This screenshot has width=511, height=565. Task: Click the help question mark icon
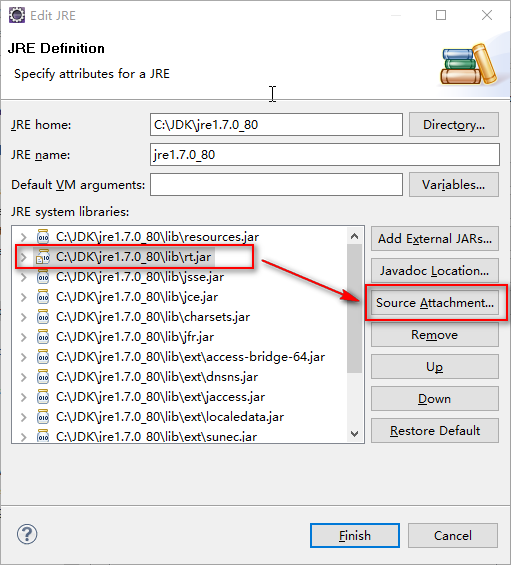[x=27, y=534]
